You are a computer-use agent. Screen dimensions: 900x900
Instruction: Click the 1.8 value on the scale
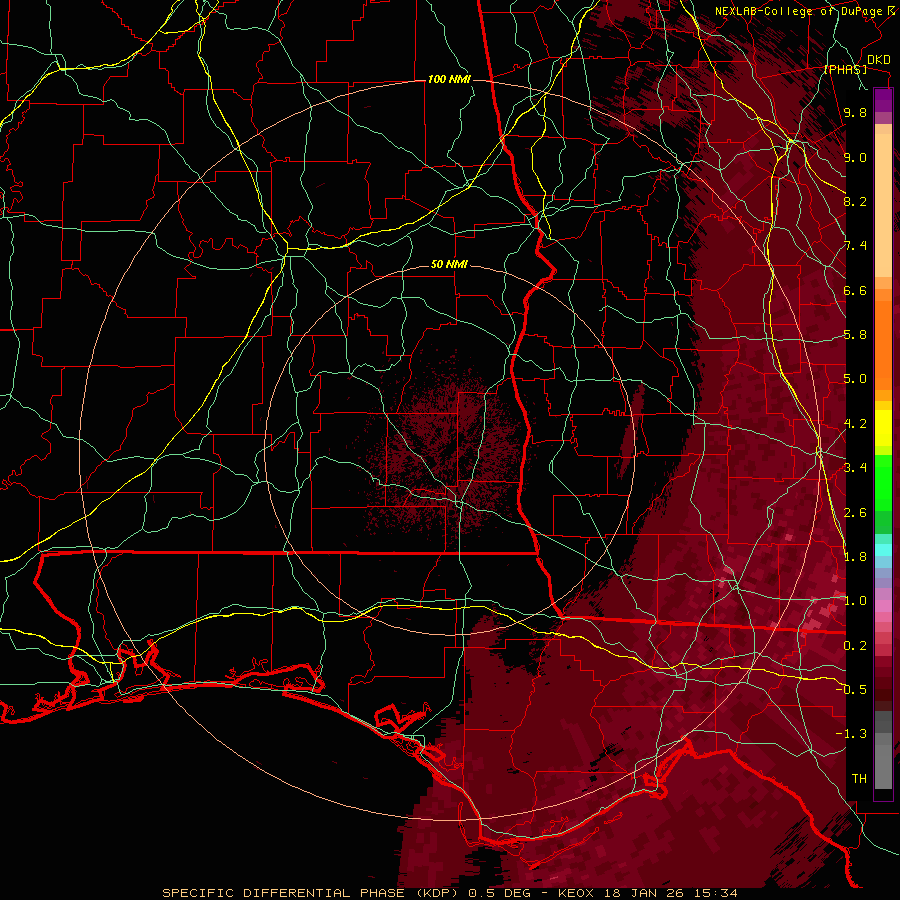[x=855, y=557]
